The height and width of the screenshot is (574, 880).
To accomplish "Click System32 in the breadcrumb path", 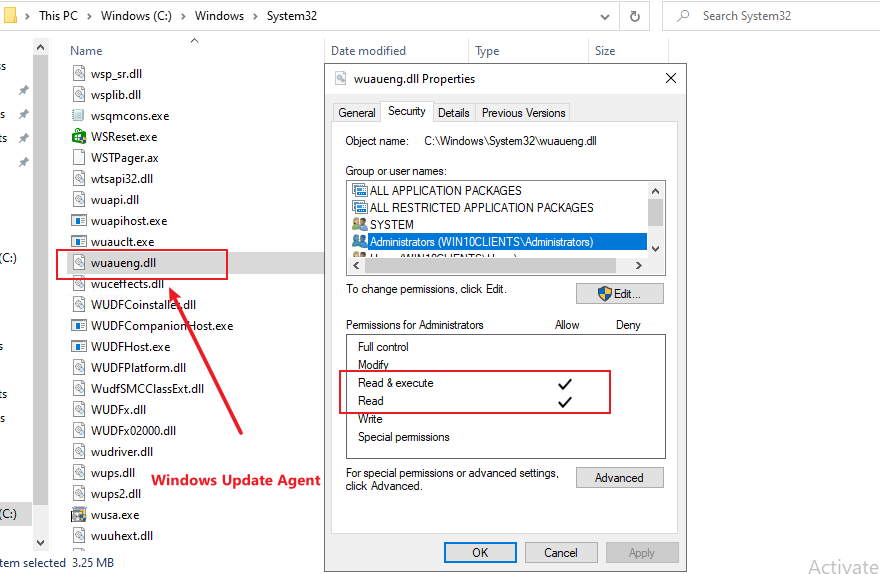I will 292,16.
